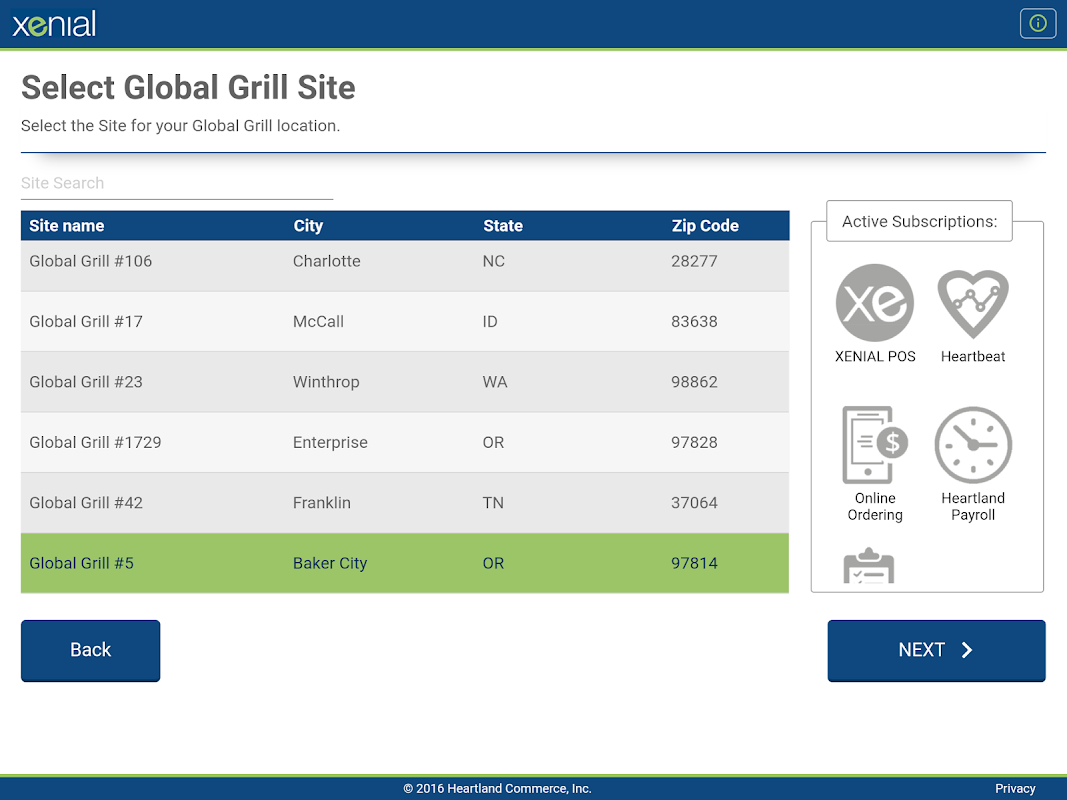Click the XENIAL POS label text
The width and height of the screenshot is (1067, 800).
point(875,356)
